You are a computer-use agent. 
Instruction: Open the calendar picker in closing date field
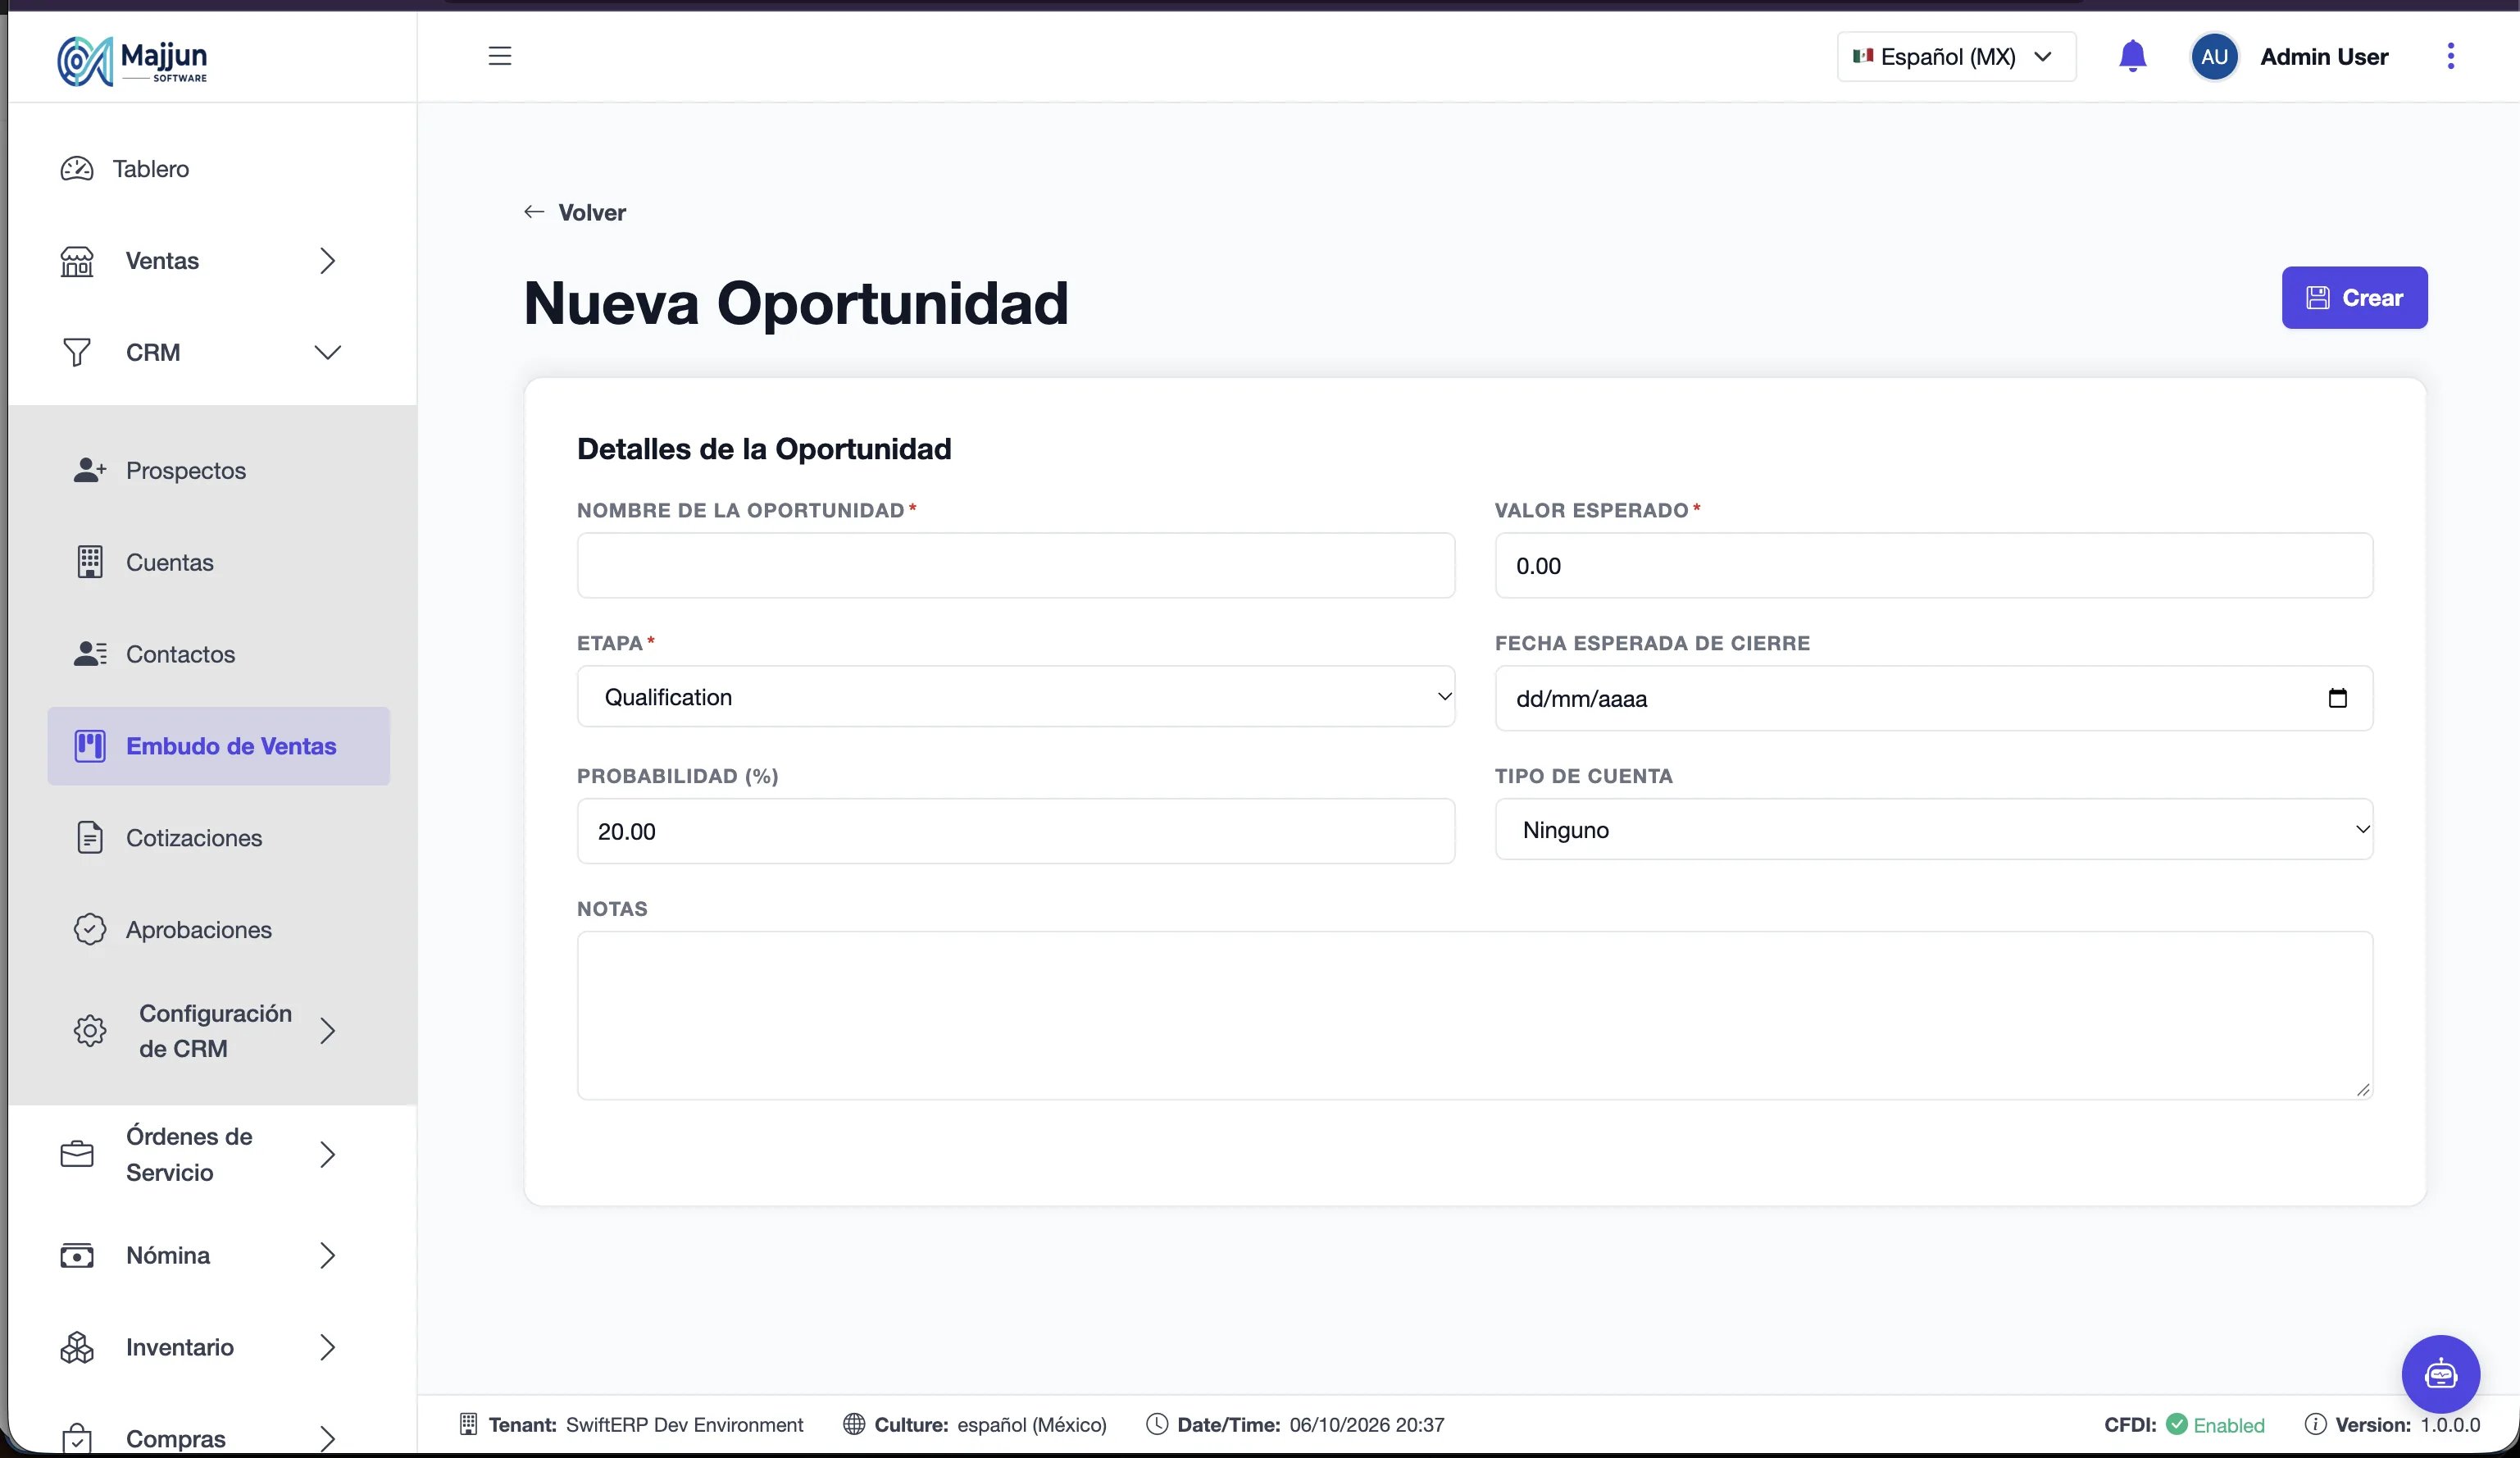[x=2337, y=698]
